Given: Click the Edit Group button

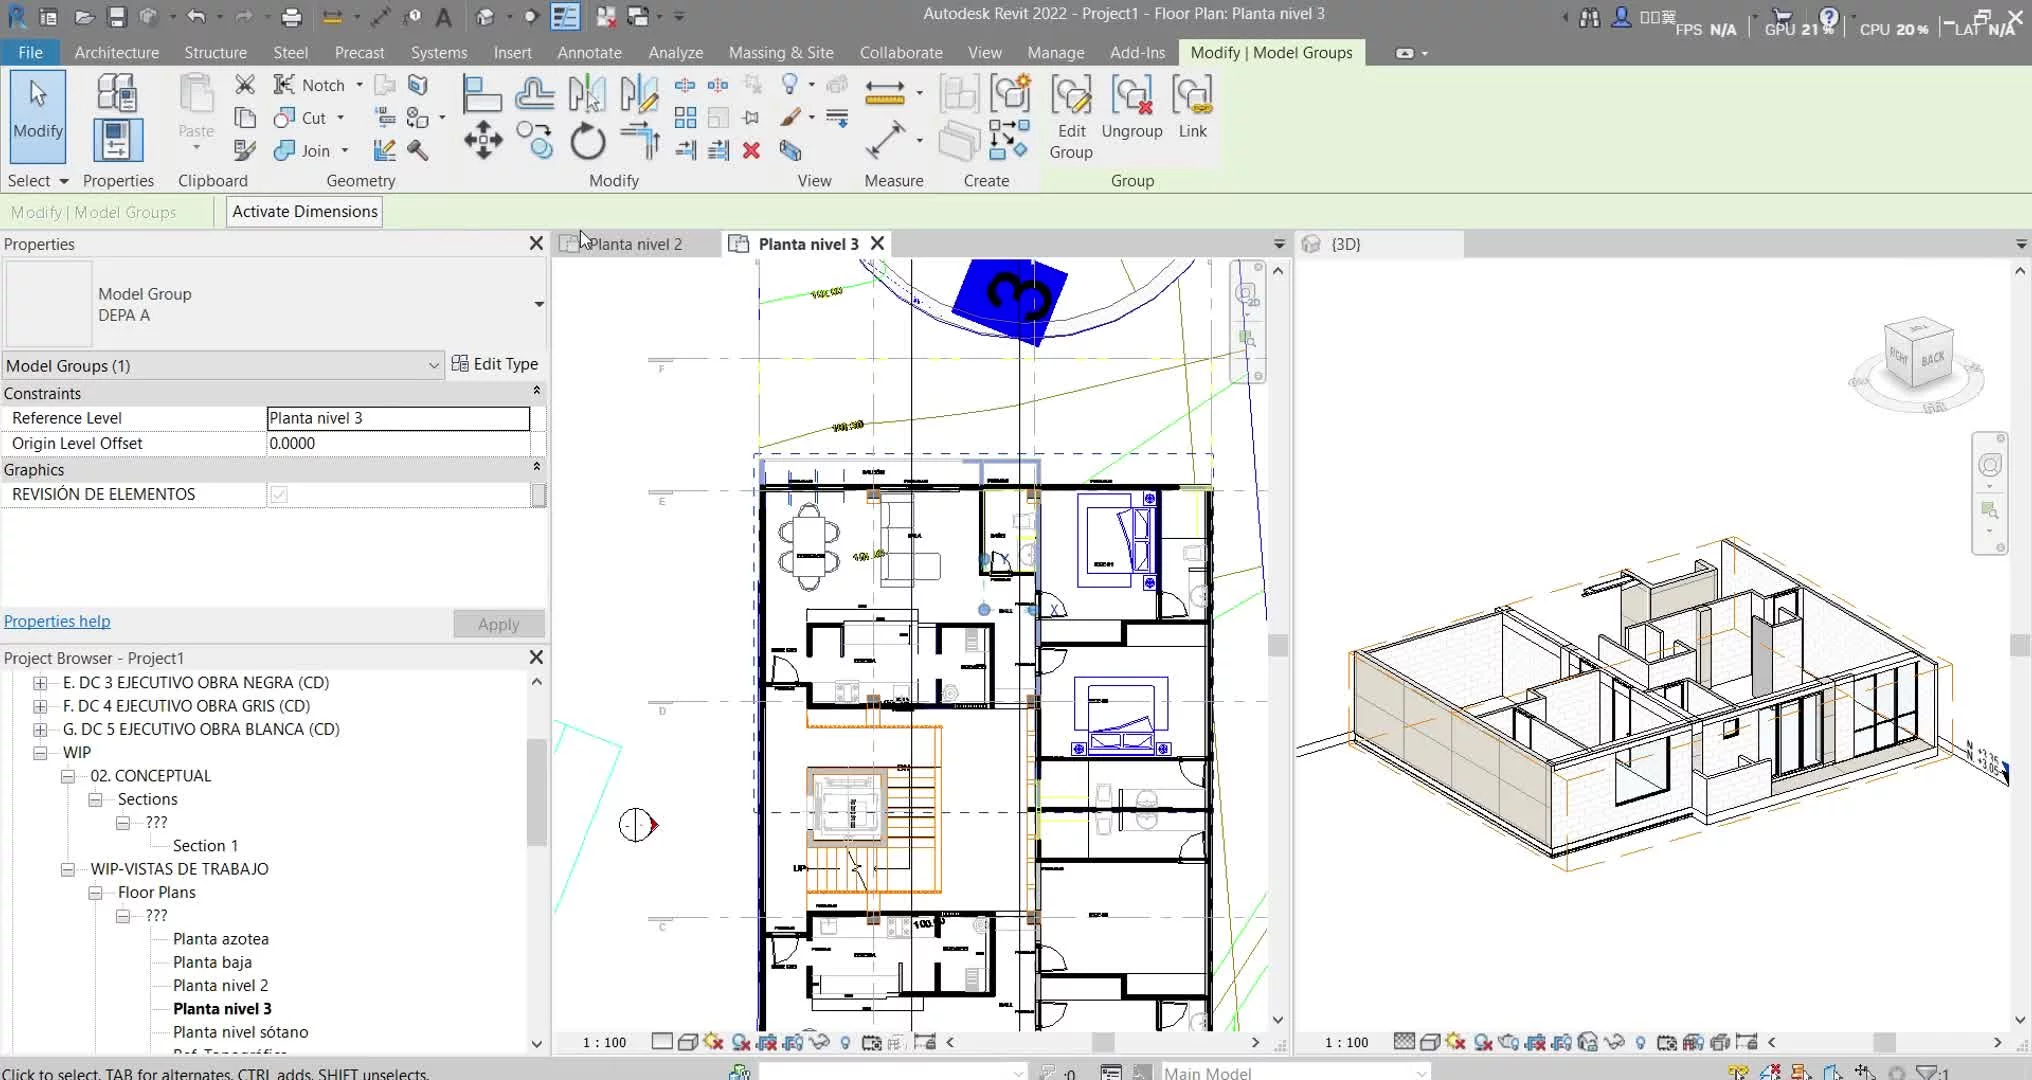Looking at the screenshot, I should [x=1071, y=118].
